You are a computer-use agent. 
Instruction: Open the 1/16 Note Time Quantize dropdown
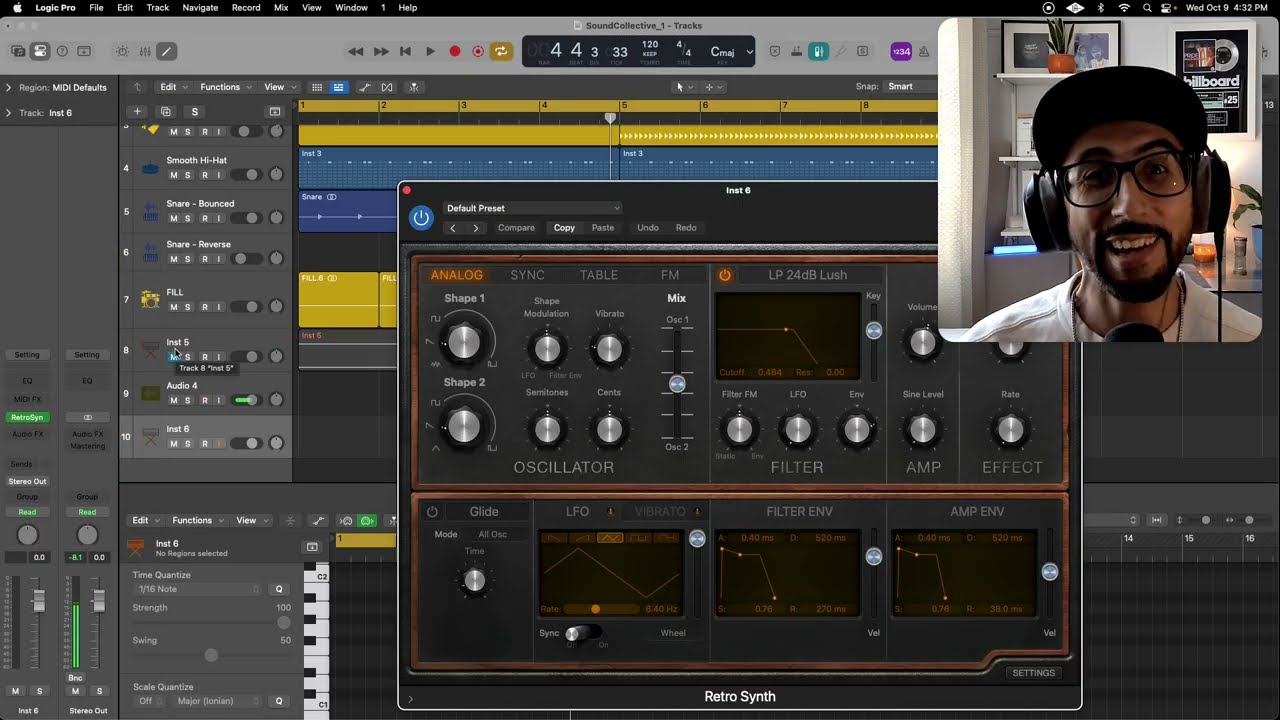[198, 589]
